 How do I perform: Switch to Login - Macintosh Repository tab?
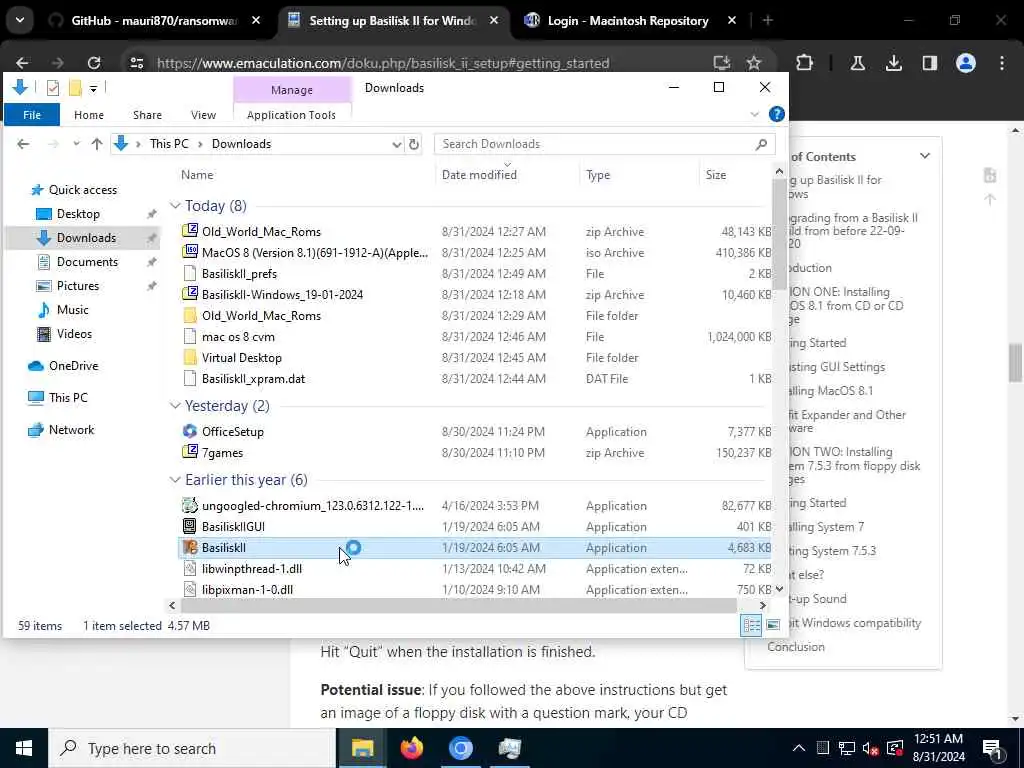628,21
